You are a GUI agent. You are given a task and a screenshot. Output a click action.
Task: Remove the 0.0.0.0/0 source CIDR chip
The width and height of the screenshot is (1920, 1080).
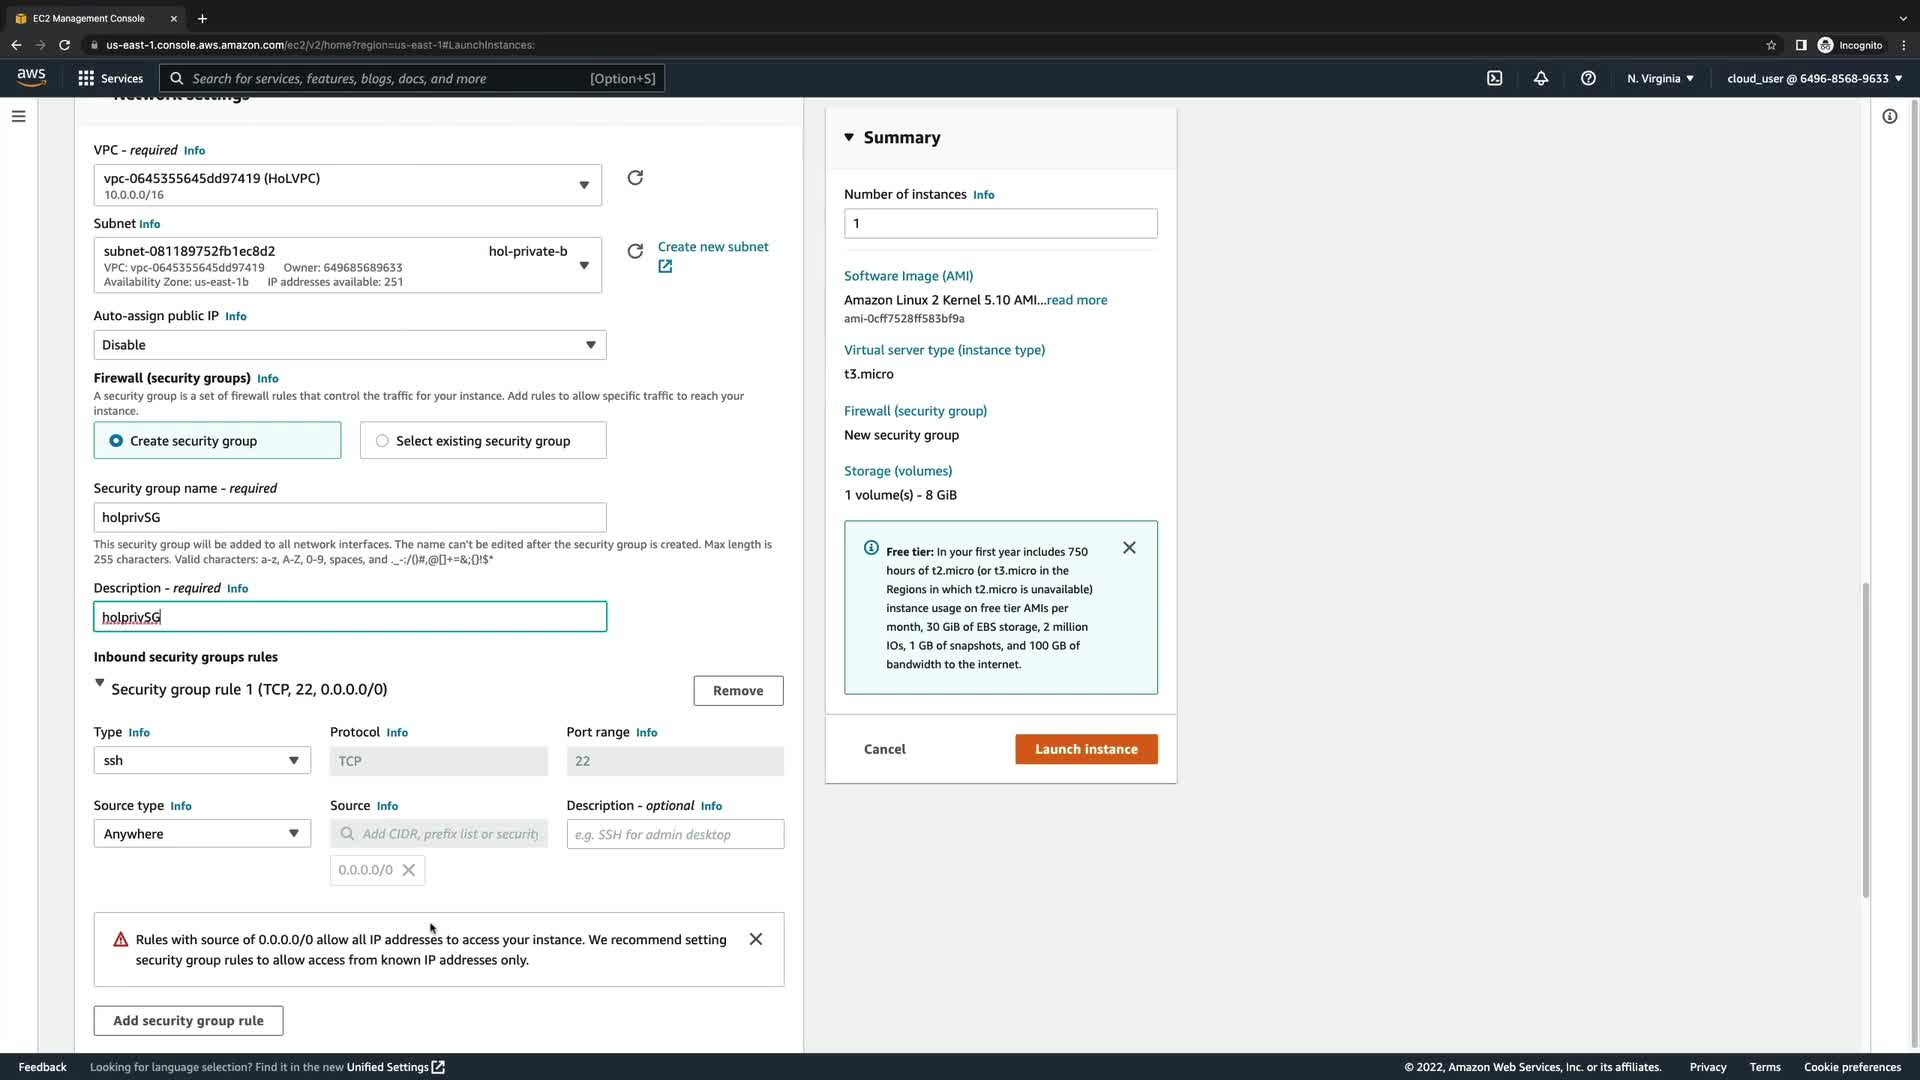click(409, 870)
